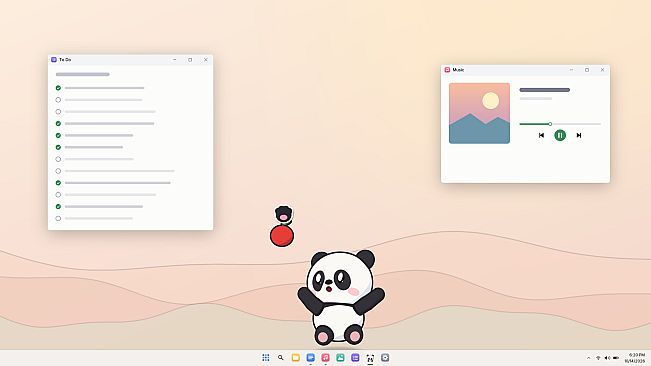Open the volume speaker tray icon
This screenshot has width=651, height=366.
point(607,358)
